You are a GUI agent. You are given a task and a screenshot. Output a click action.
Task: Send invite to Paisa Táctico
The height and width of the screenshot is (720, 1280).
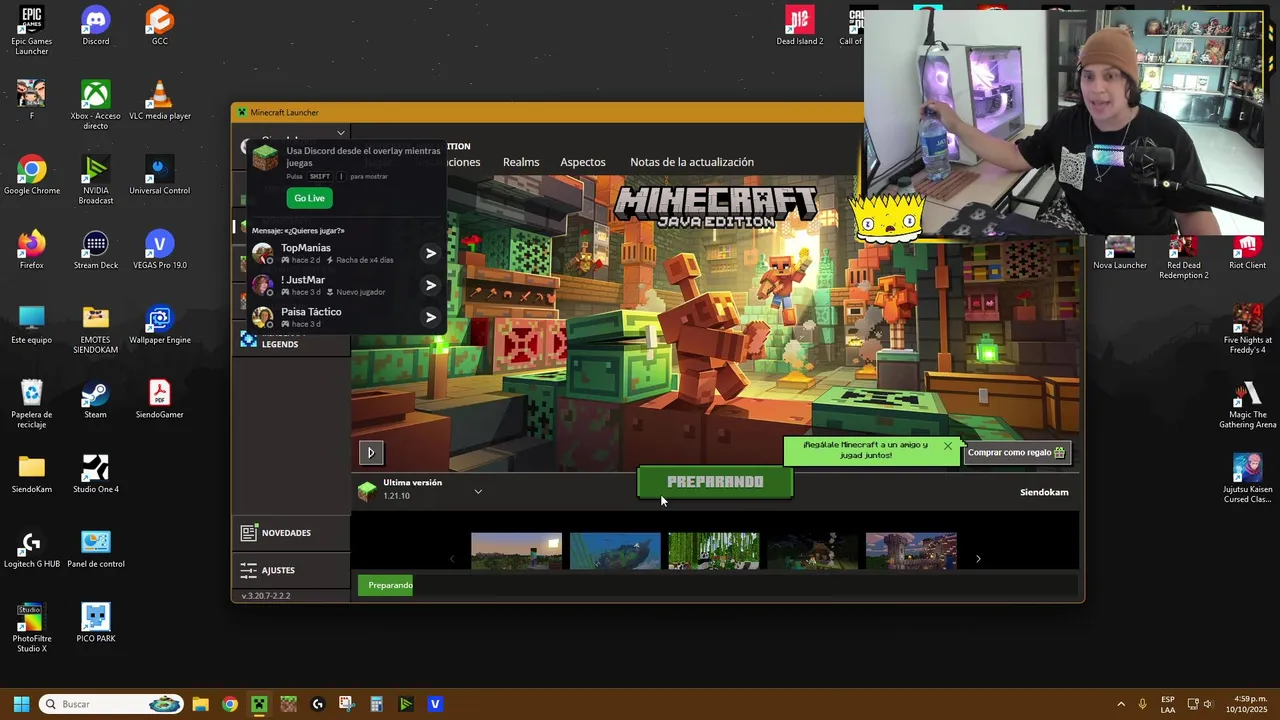431,317
